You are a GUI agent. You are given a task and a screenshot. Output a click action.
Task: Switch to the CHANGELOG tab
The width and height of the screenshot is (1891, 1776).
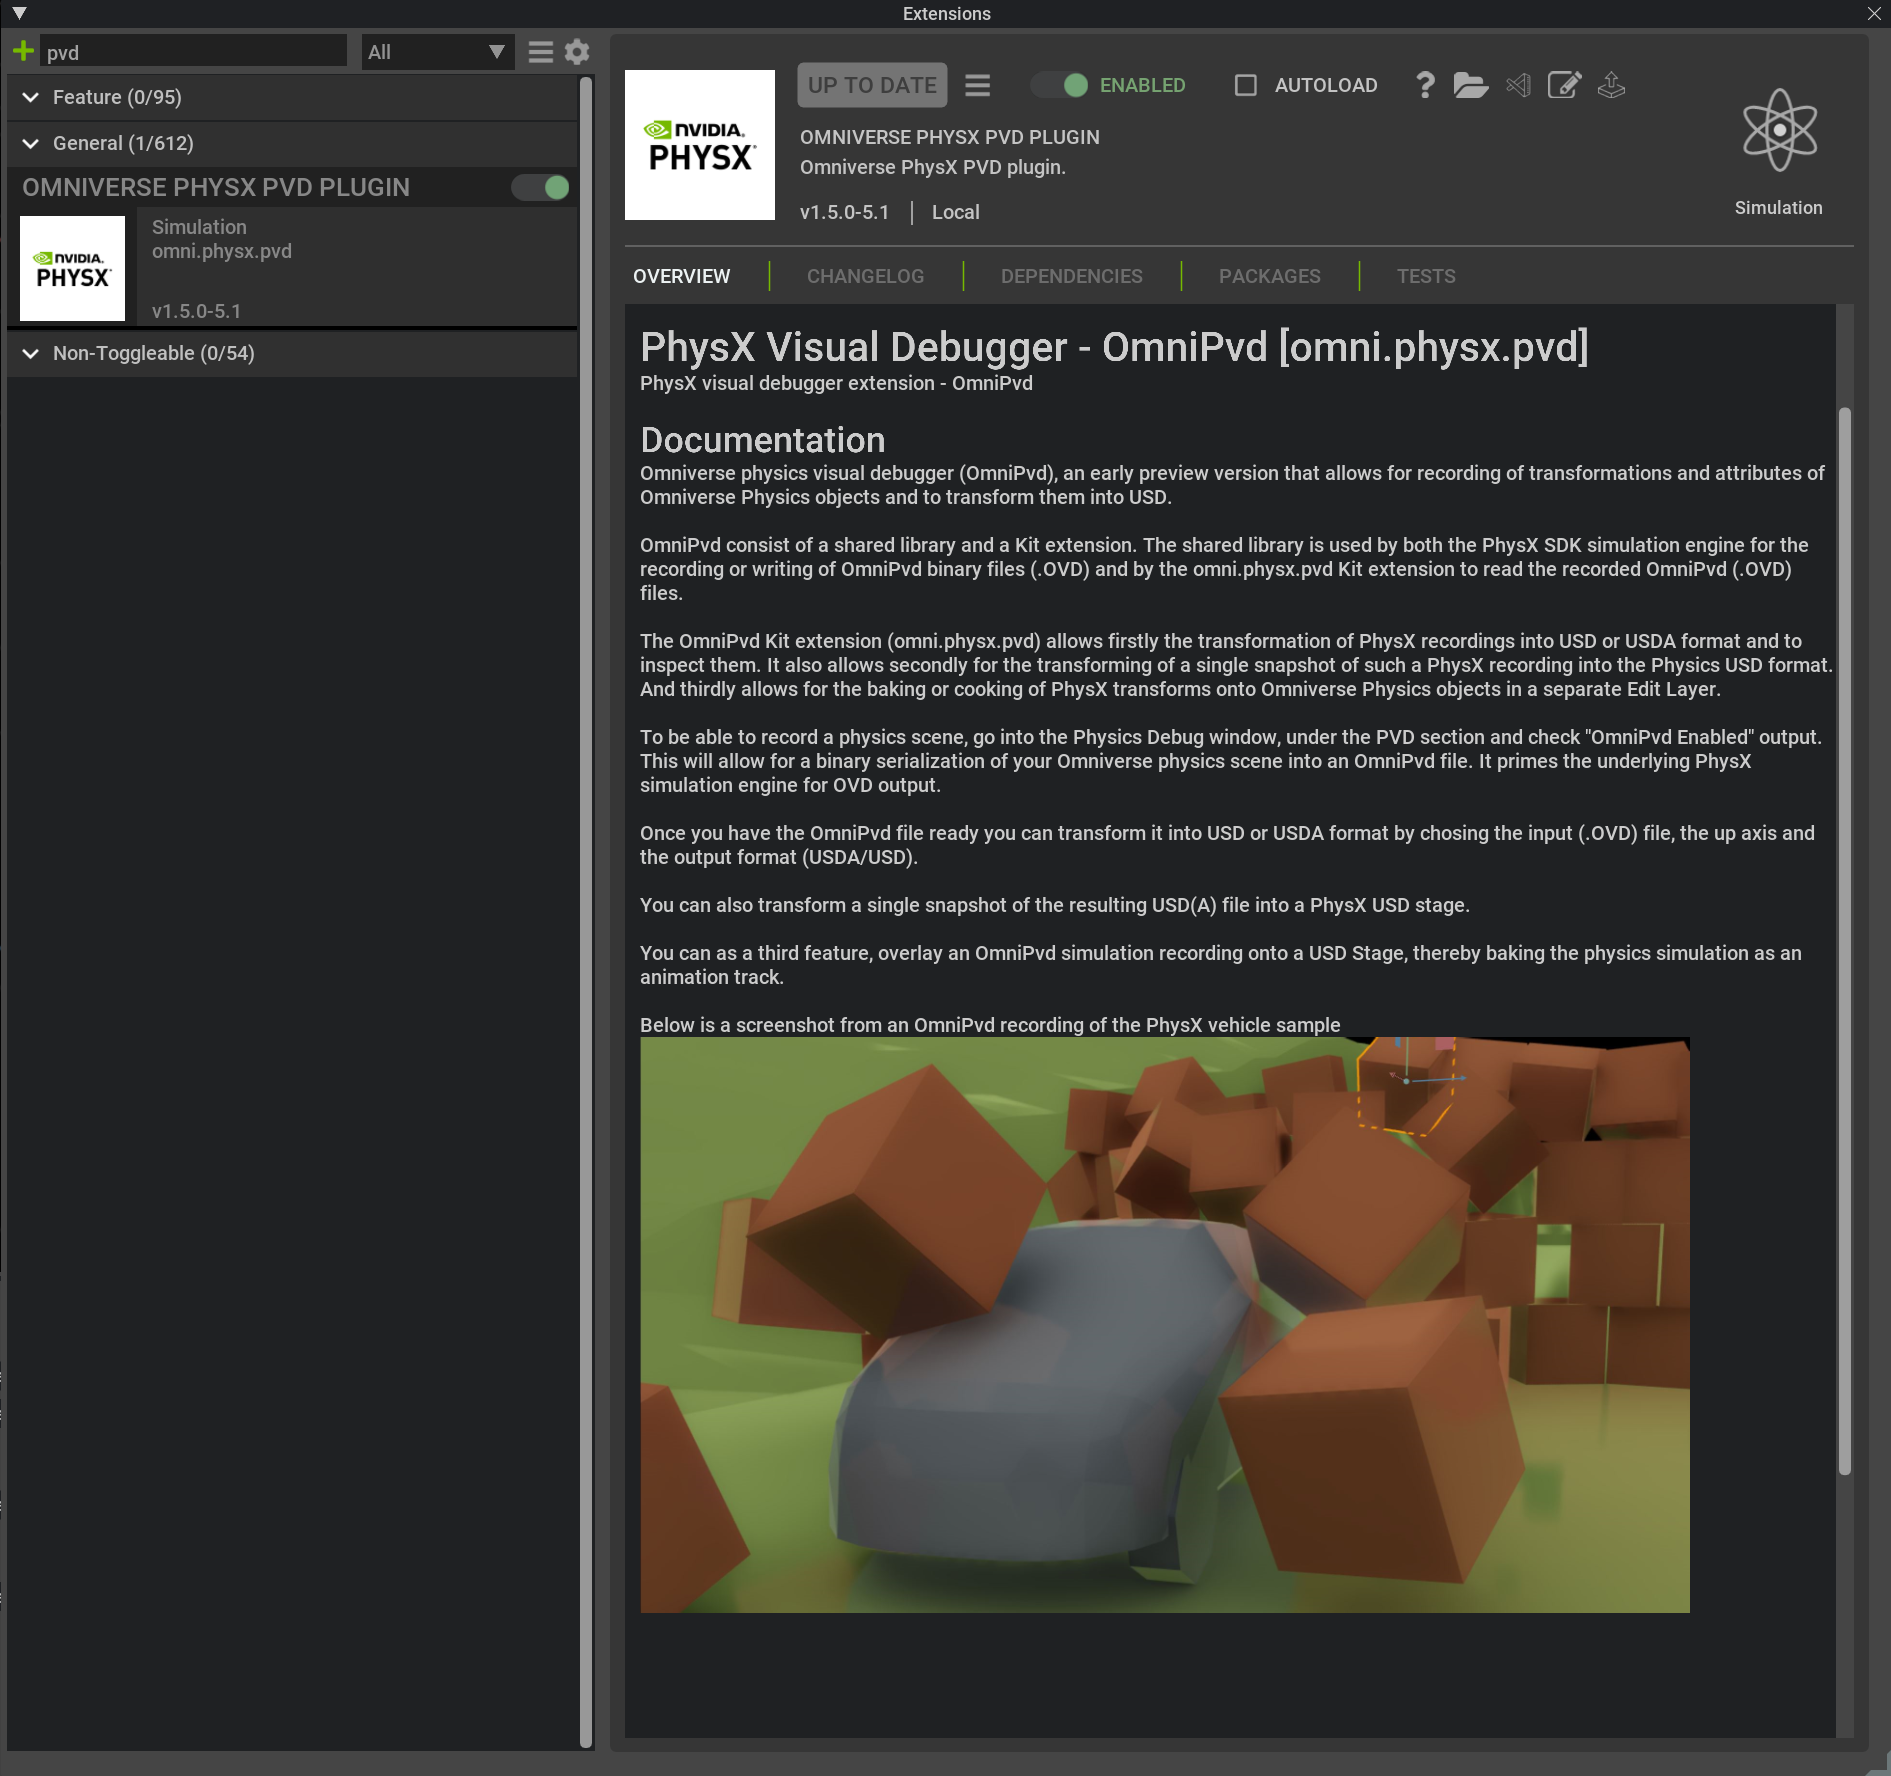point(865,276)
